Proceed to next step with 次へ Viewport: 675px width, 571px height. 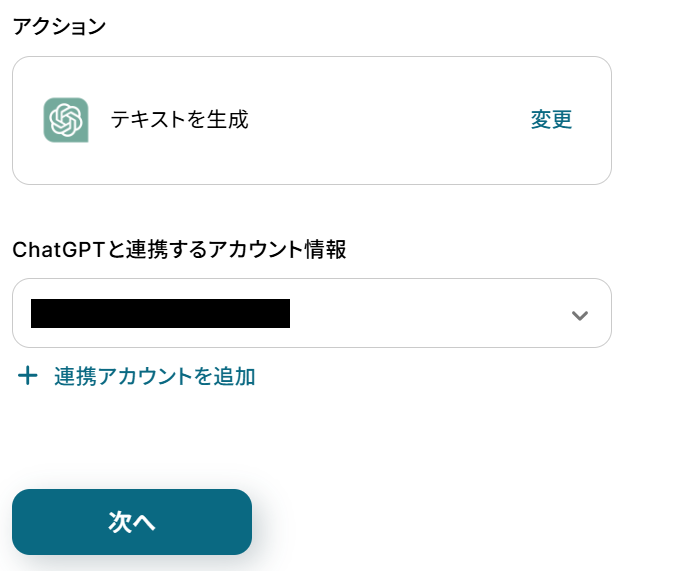point(131,522)
